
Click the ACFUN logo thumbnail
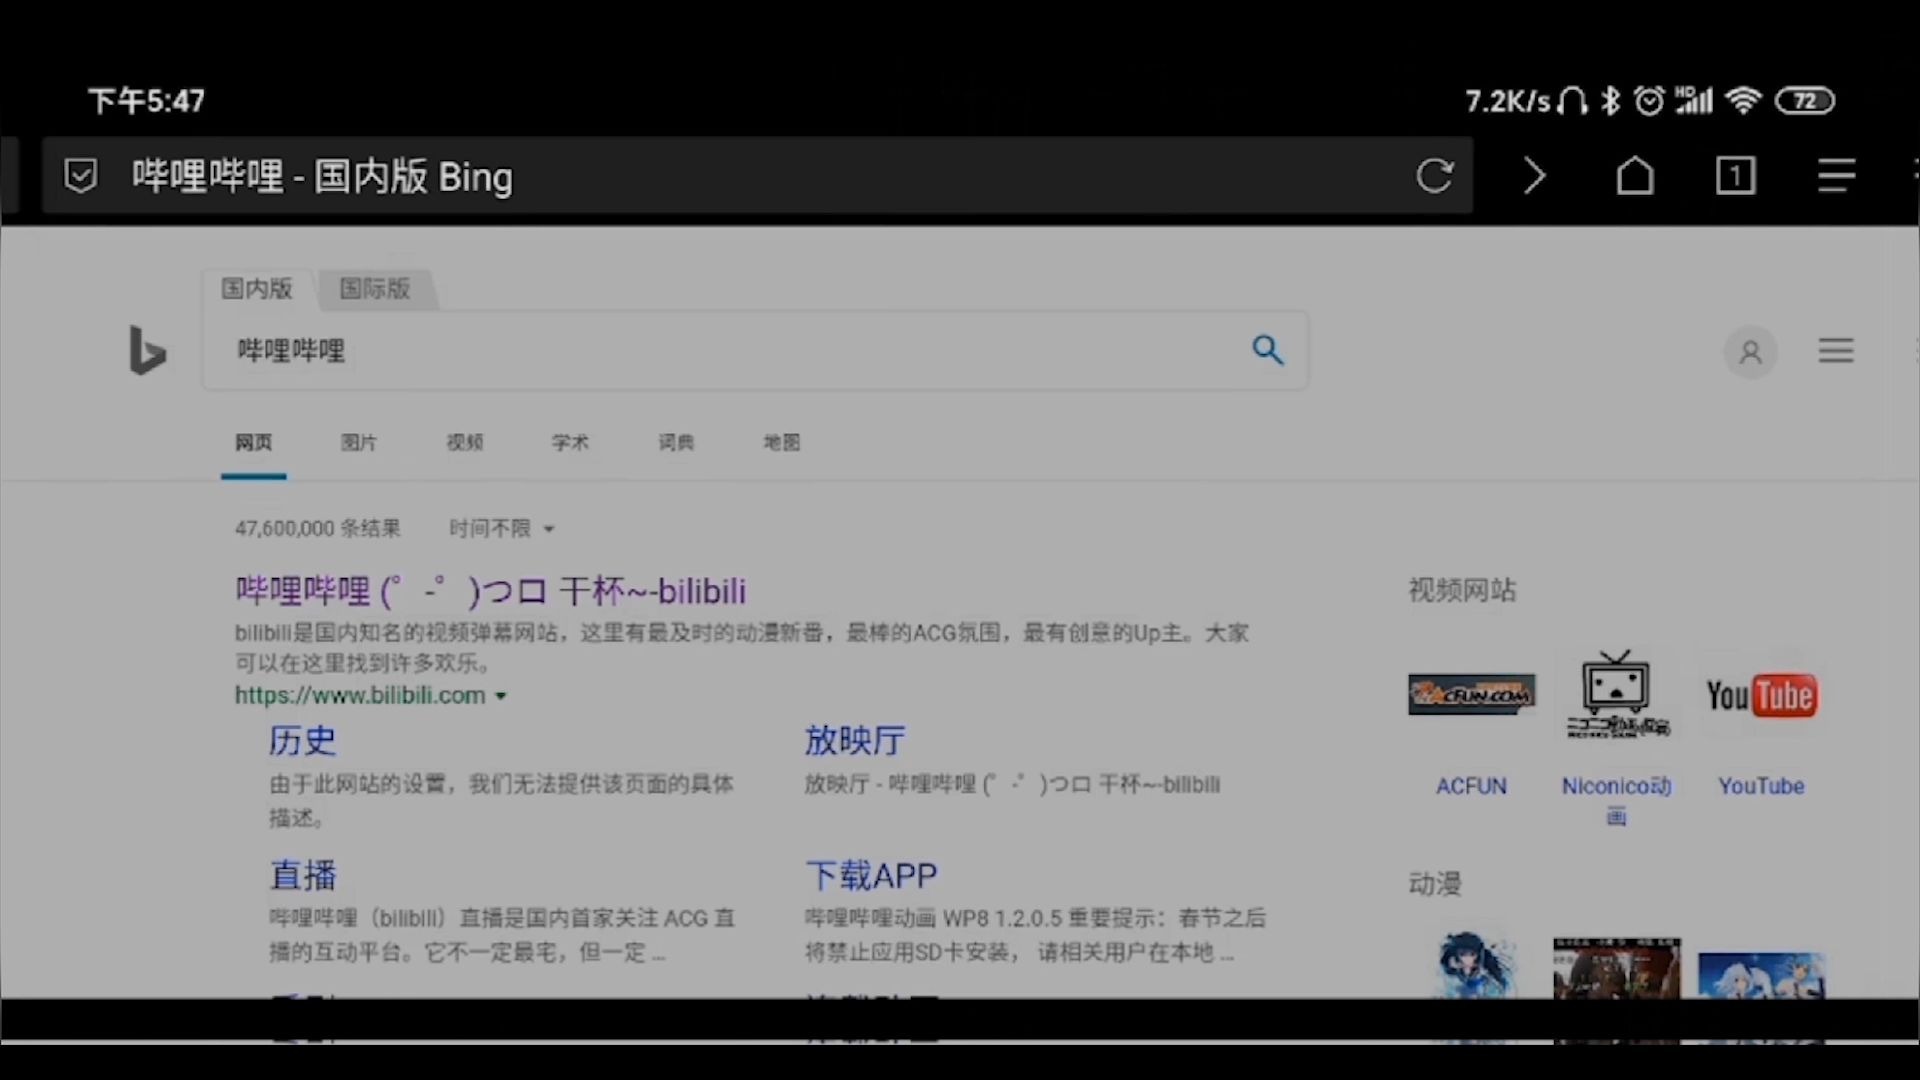pos(1471,695)
